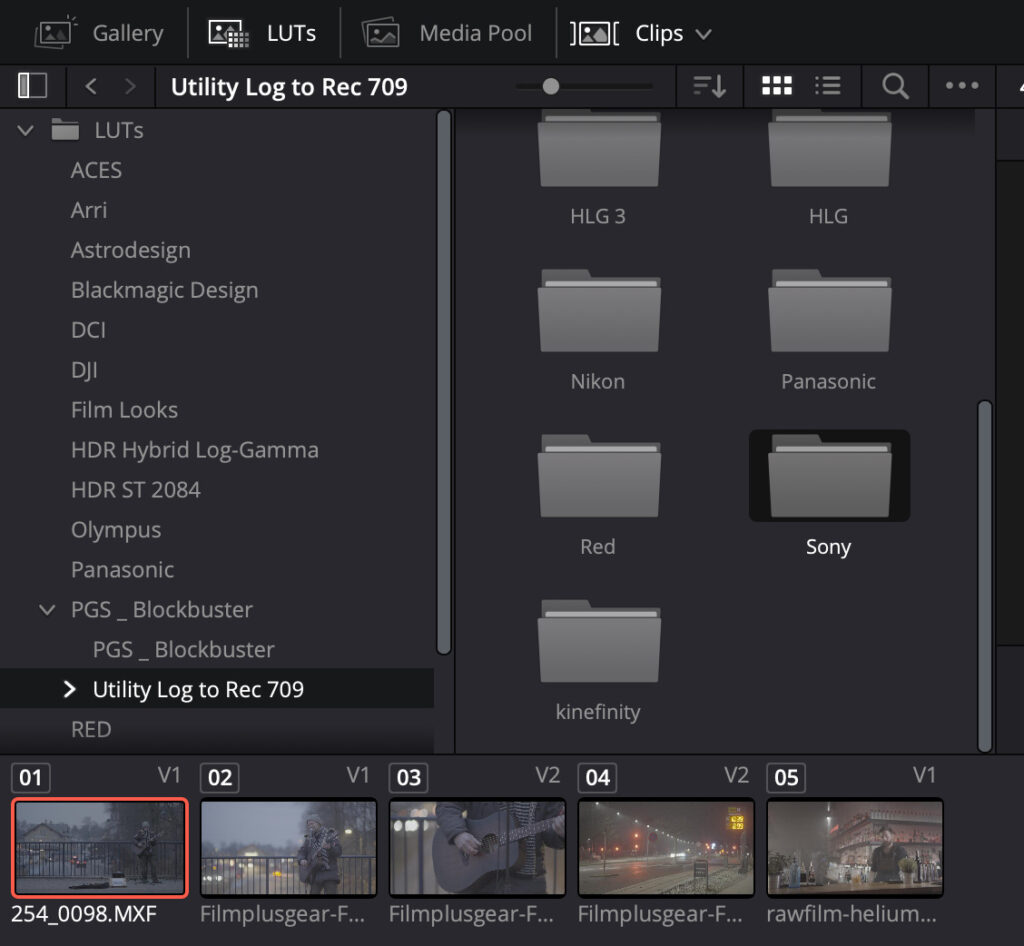The height and width of the screenshot is (946, 1024).
Task: Switch to the LUTs tab
Action: click(x=262, y=33)
